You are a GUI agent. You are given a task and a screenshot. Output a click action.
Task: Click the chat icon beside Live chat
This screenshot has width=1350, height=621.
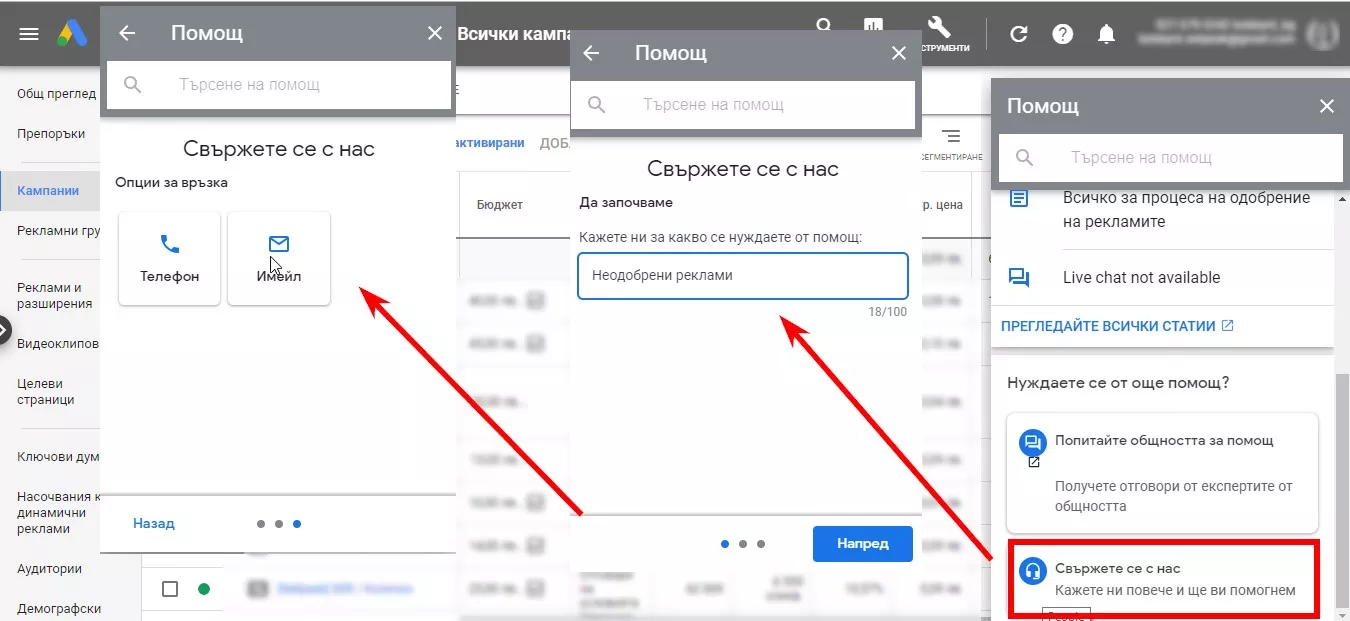point(1019,278)
